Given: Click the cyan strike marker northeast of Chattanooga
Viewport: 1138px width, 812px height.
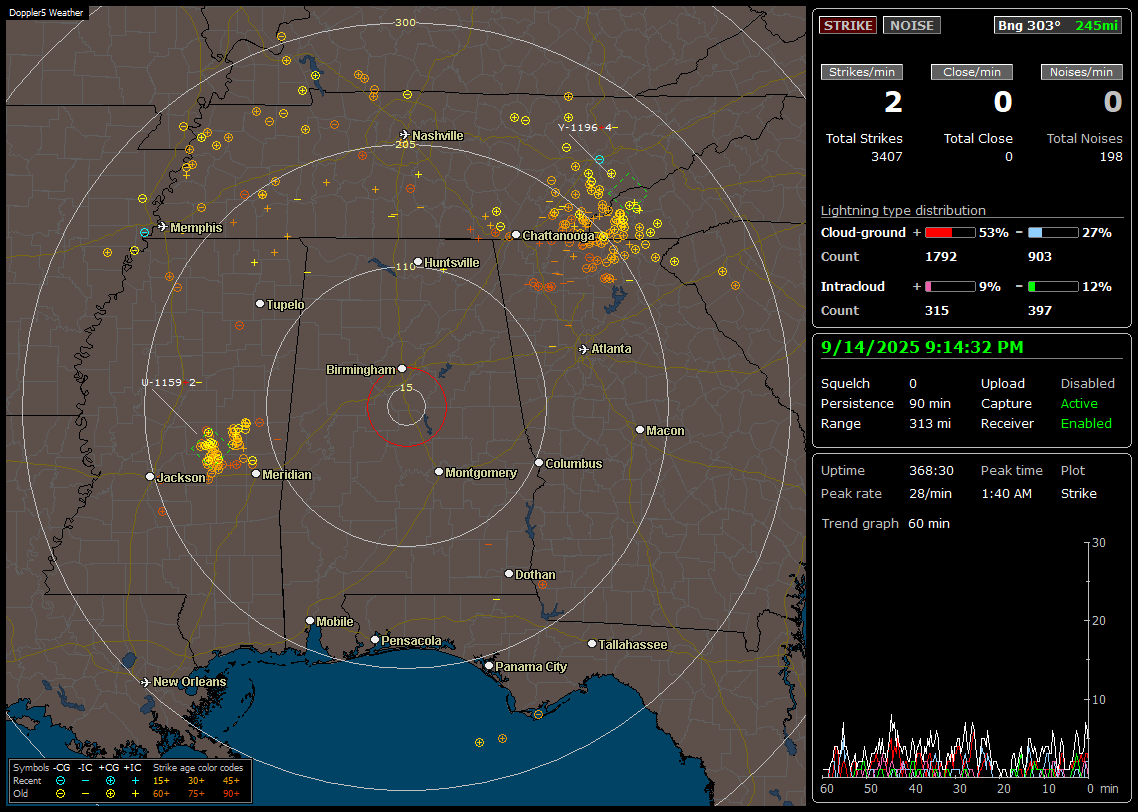Looking at the screenshot, I should 599,159.
